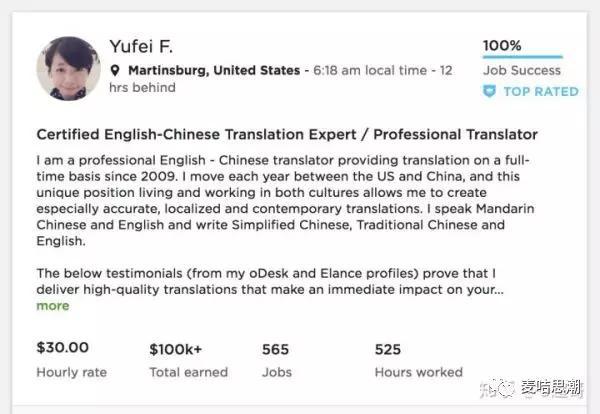Click the Martinsburg, United States location text

click(214, 70)
